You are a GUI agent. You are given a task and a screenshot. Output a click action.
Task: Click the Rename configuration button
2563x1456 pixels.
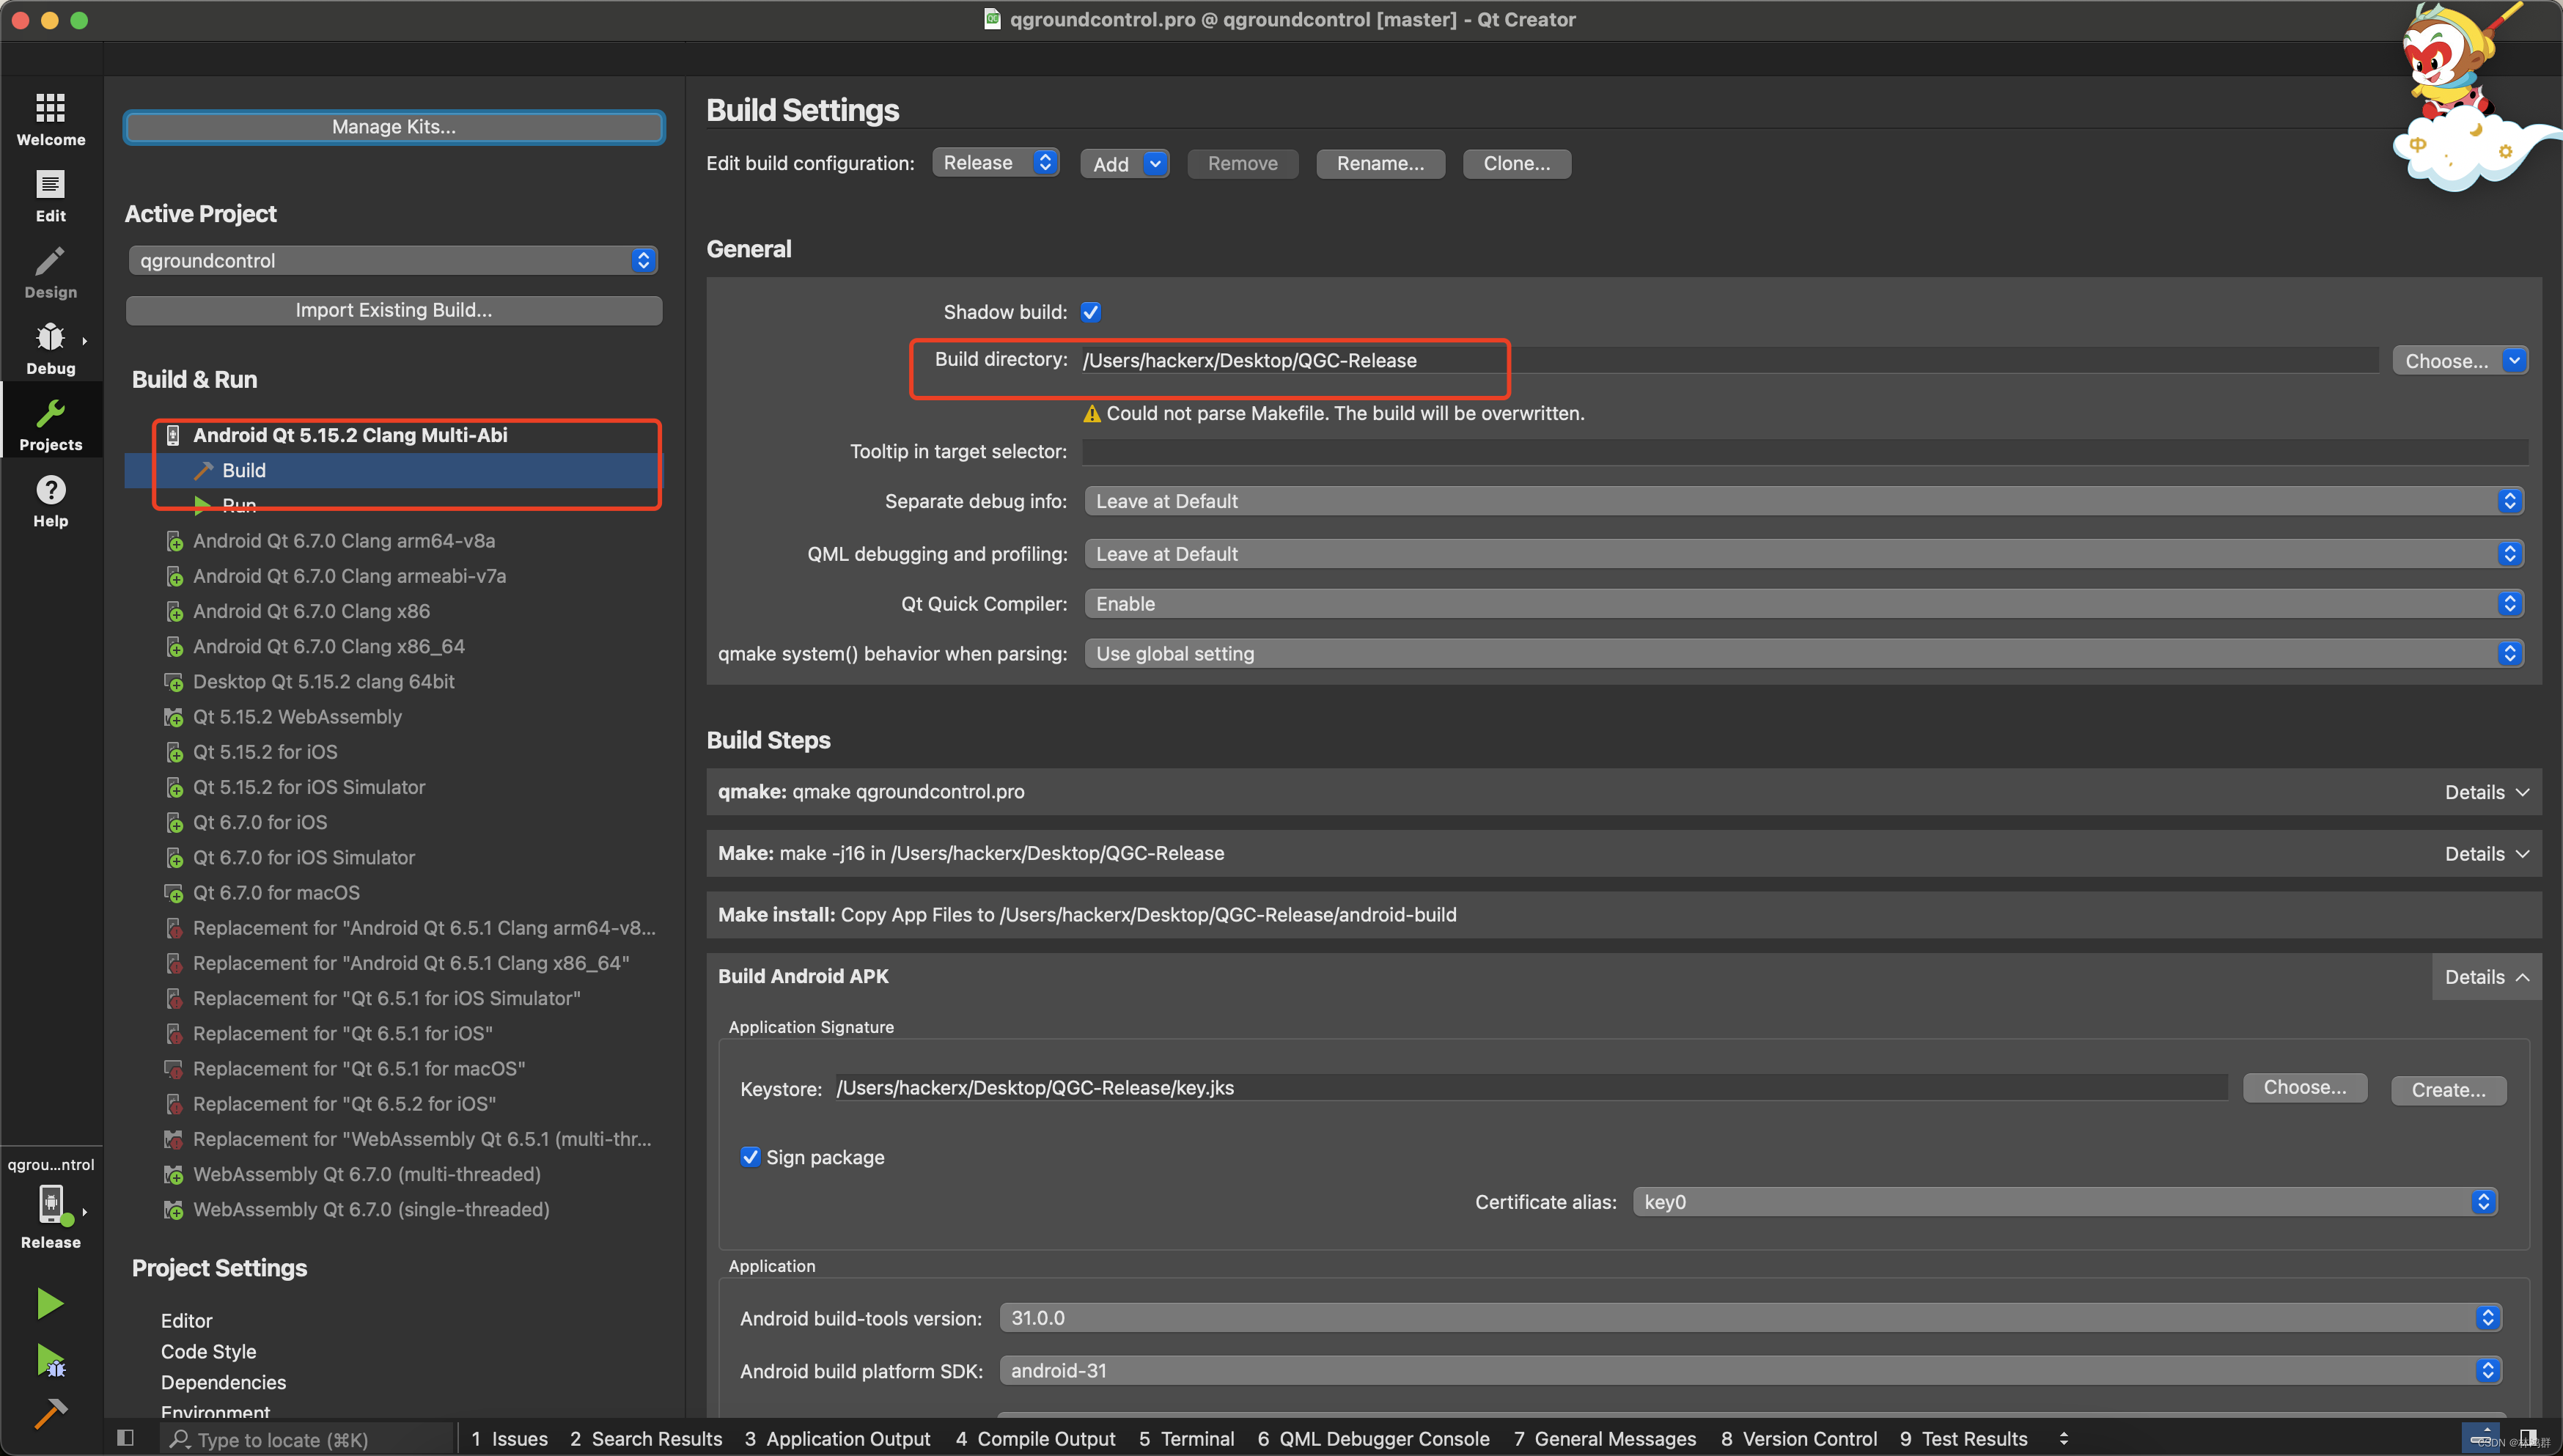1380,164
